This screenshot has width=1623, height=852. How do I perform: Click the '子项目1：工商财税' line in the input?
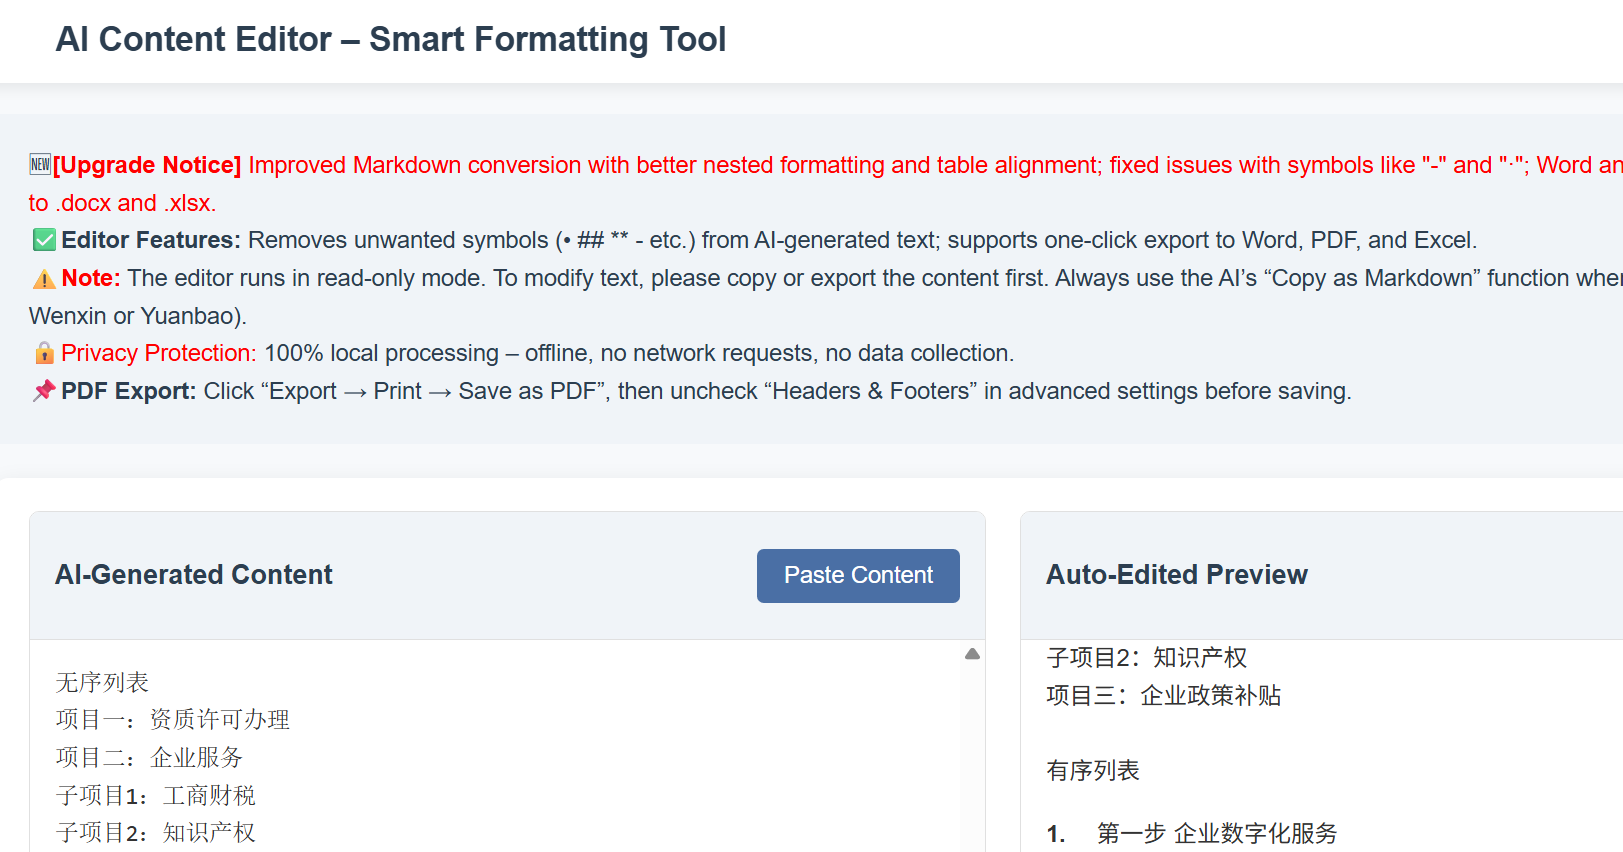156,796
